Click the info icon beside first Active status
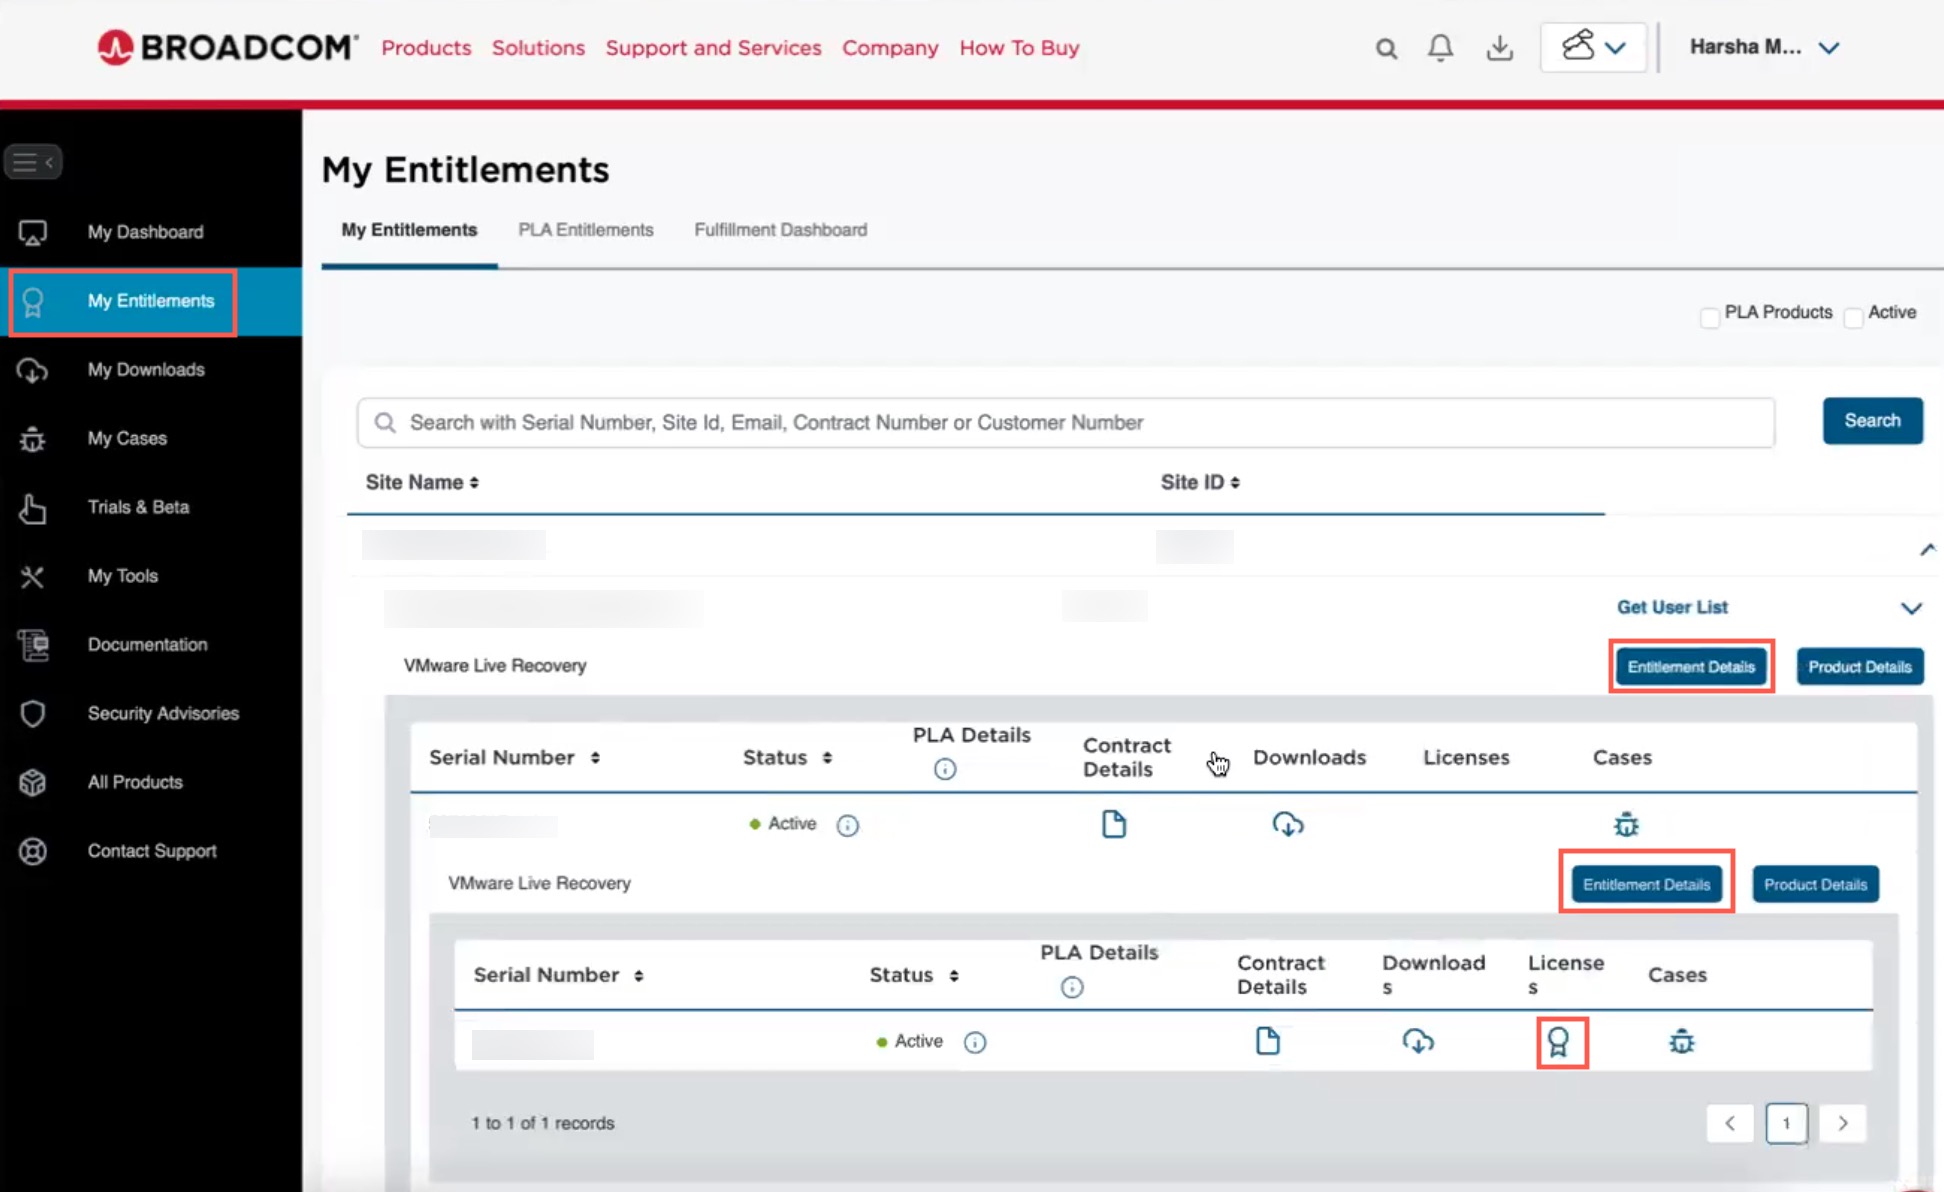Screen dimensions: 1944x1192 [x=847, y=825]
